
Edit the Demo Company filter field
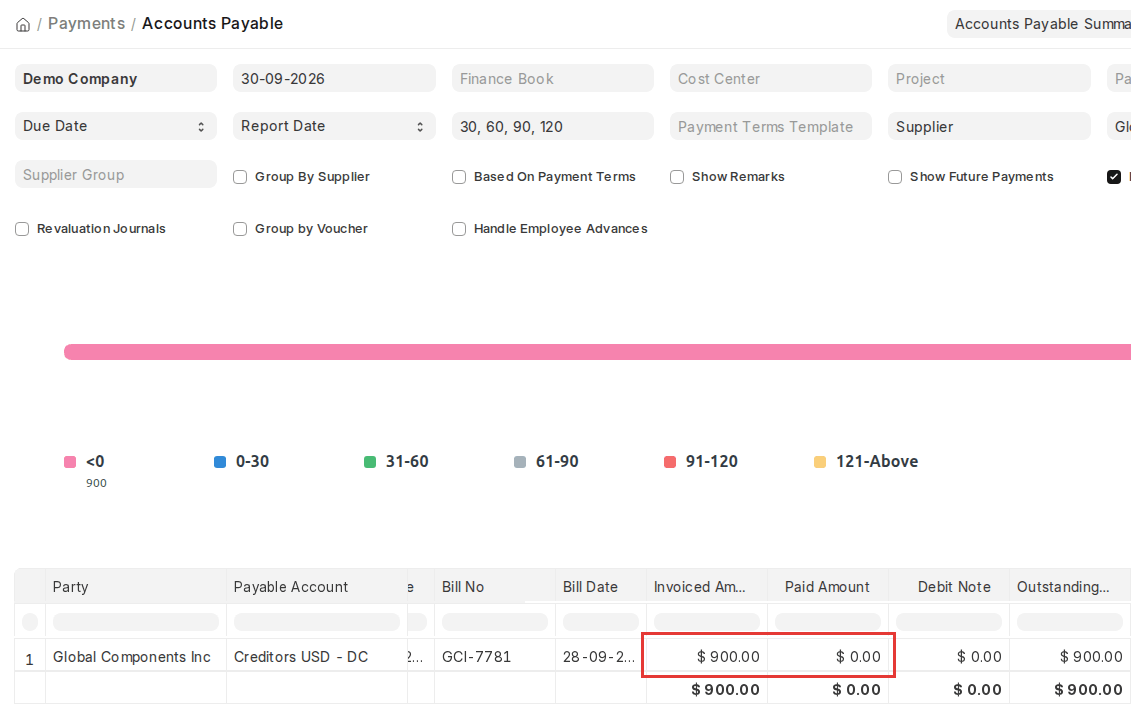(x=115, y=79)
